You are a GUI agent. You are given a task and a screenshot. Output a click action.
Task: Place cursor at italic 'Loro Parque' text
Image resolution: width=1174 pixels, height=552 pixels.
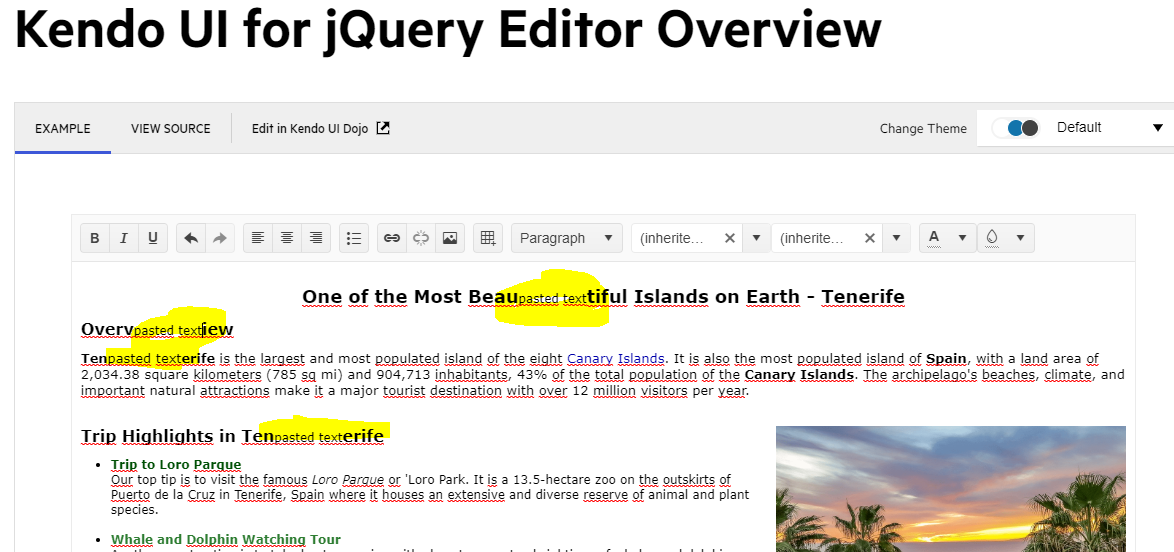tap(345, 479)
